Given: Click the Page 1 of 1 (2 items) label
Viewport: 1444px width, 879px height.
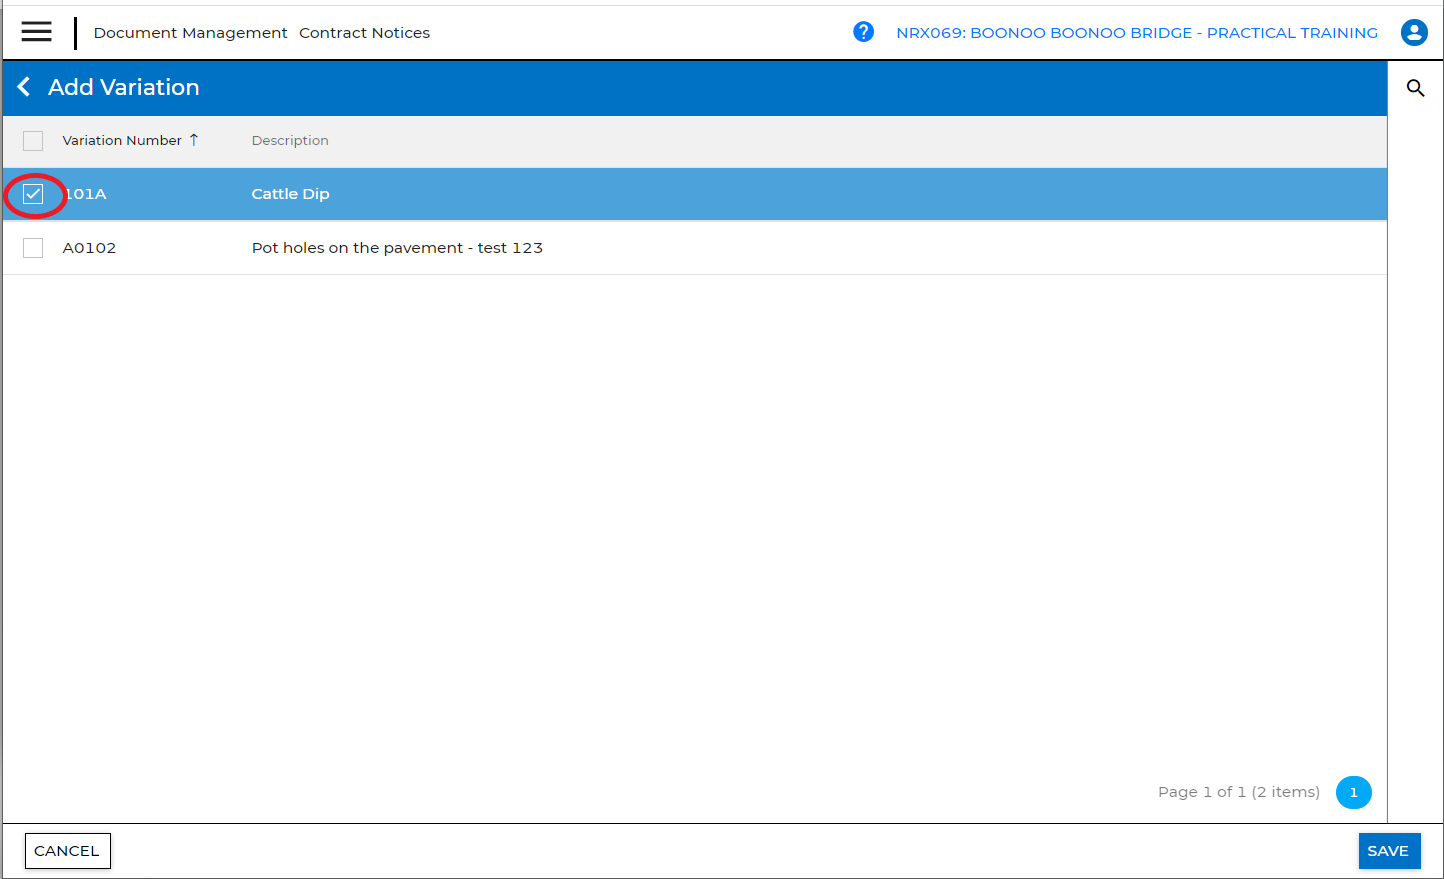Looking at the screenshot, I should 1238,792.
